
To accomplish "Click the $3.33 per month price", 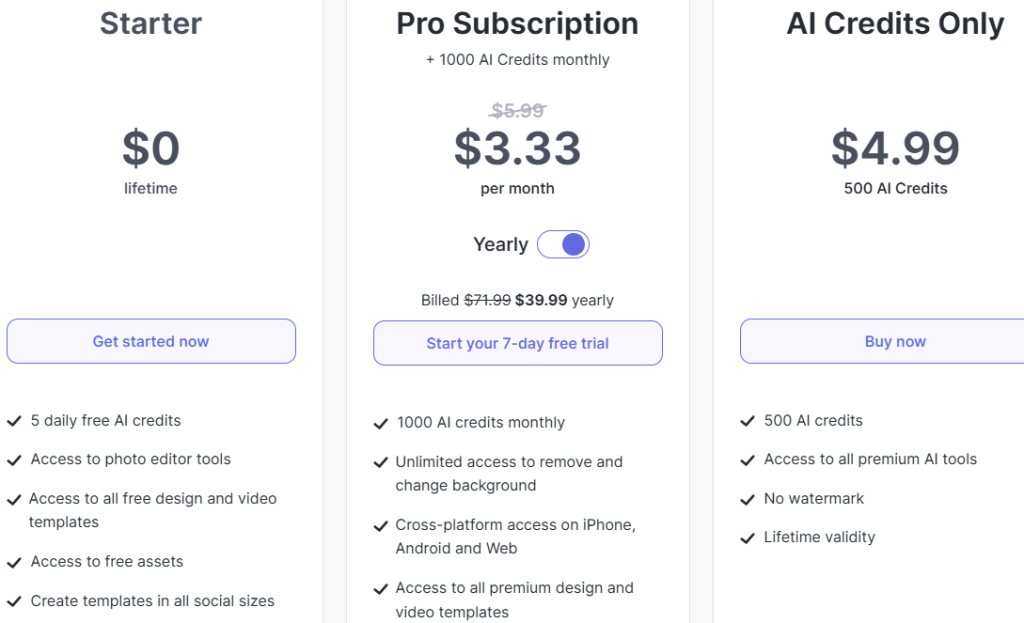I will 517,148.
